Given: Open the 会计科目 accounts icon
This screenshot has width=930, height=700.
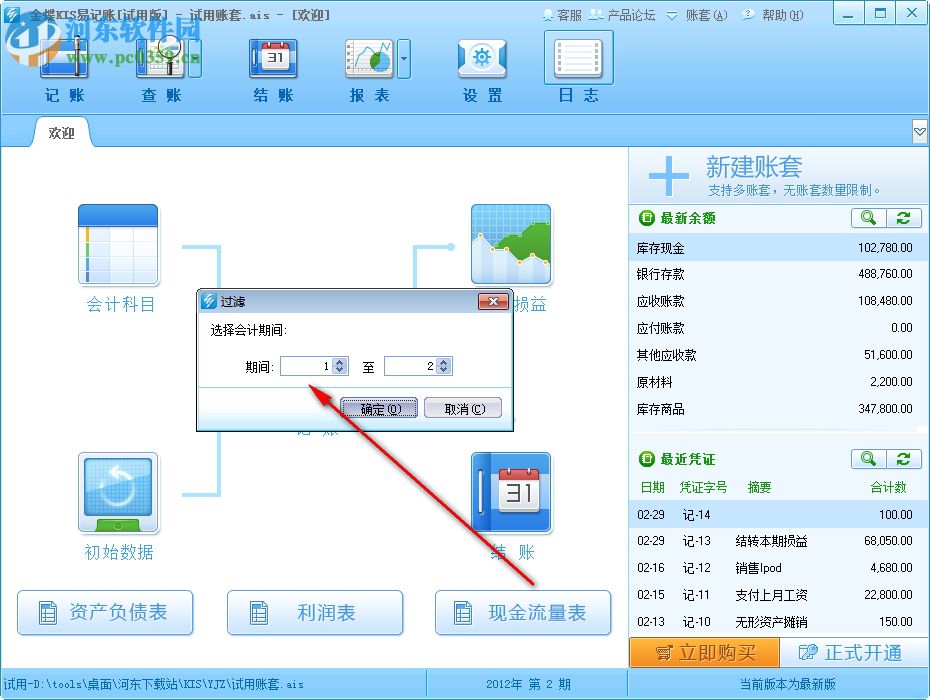Looking at the screenshot, I should pos(117,245).
